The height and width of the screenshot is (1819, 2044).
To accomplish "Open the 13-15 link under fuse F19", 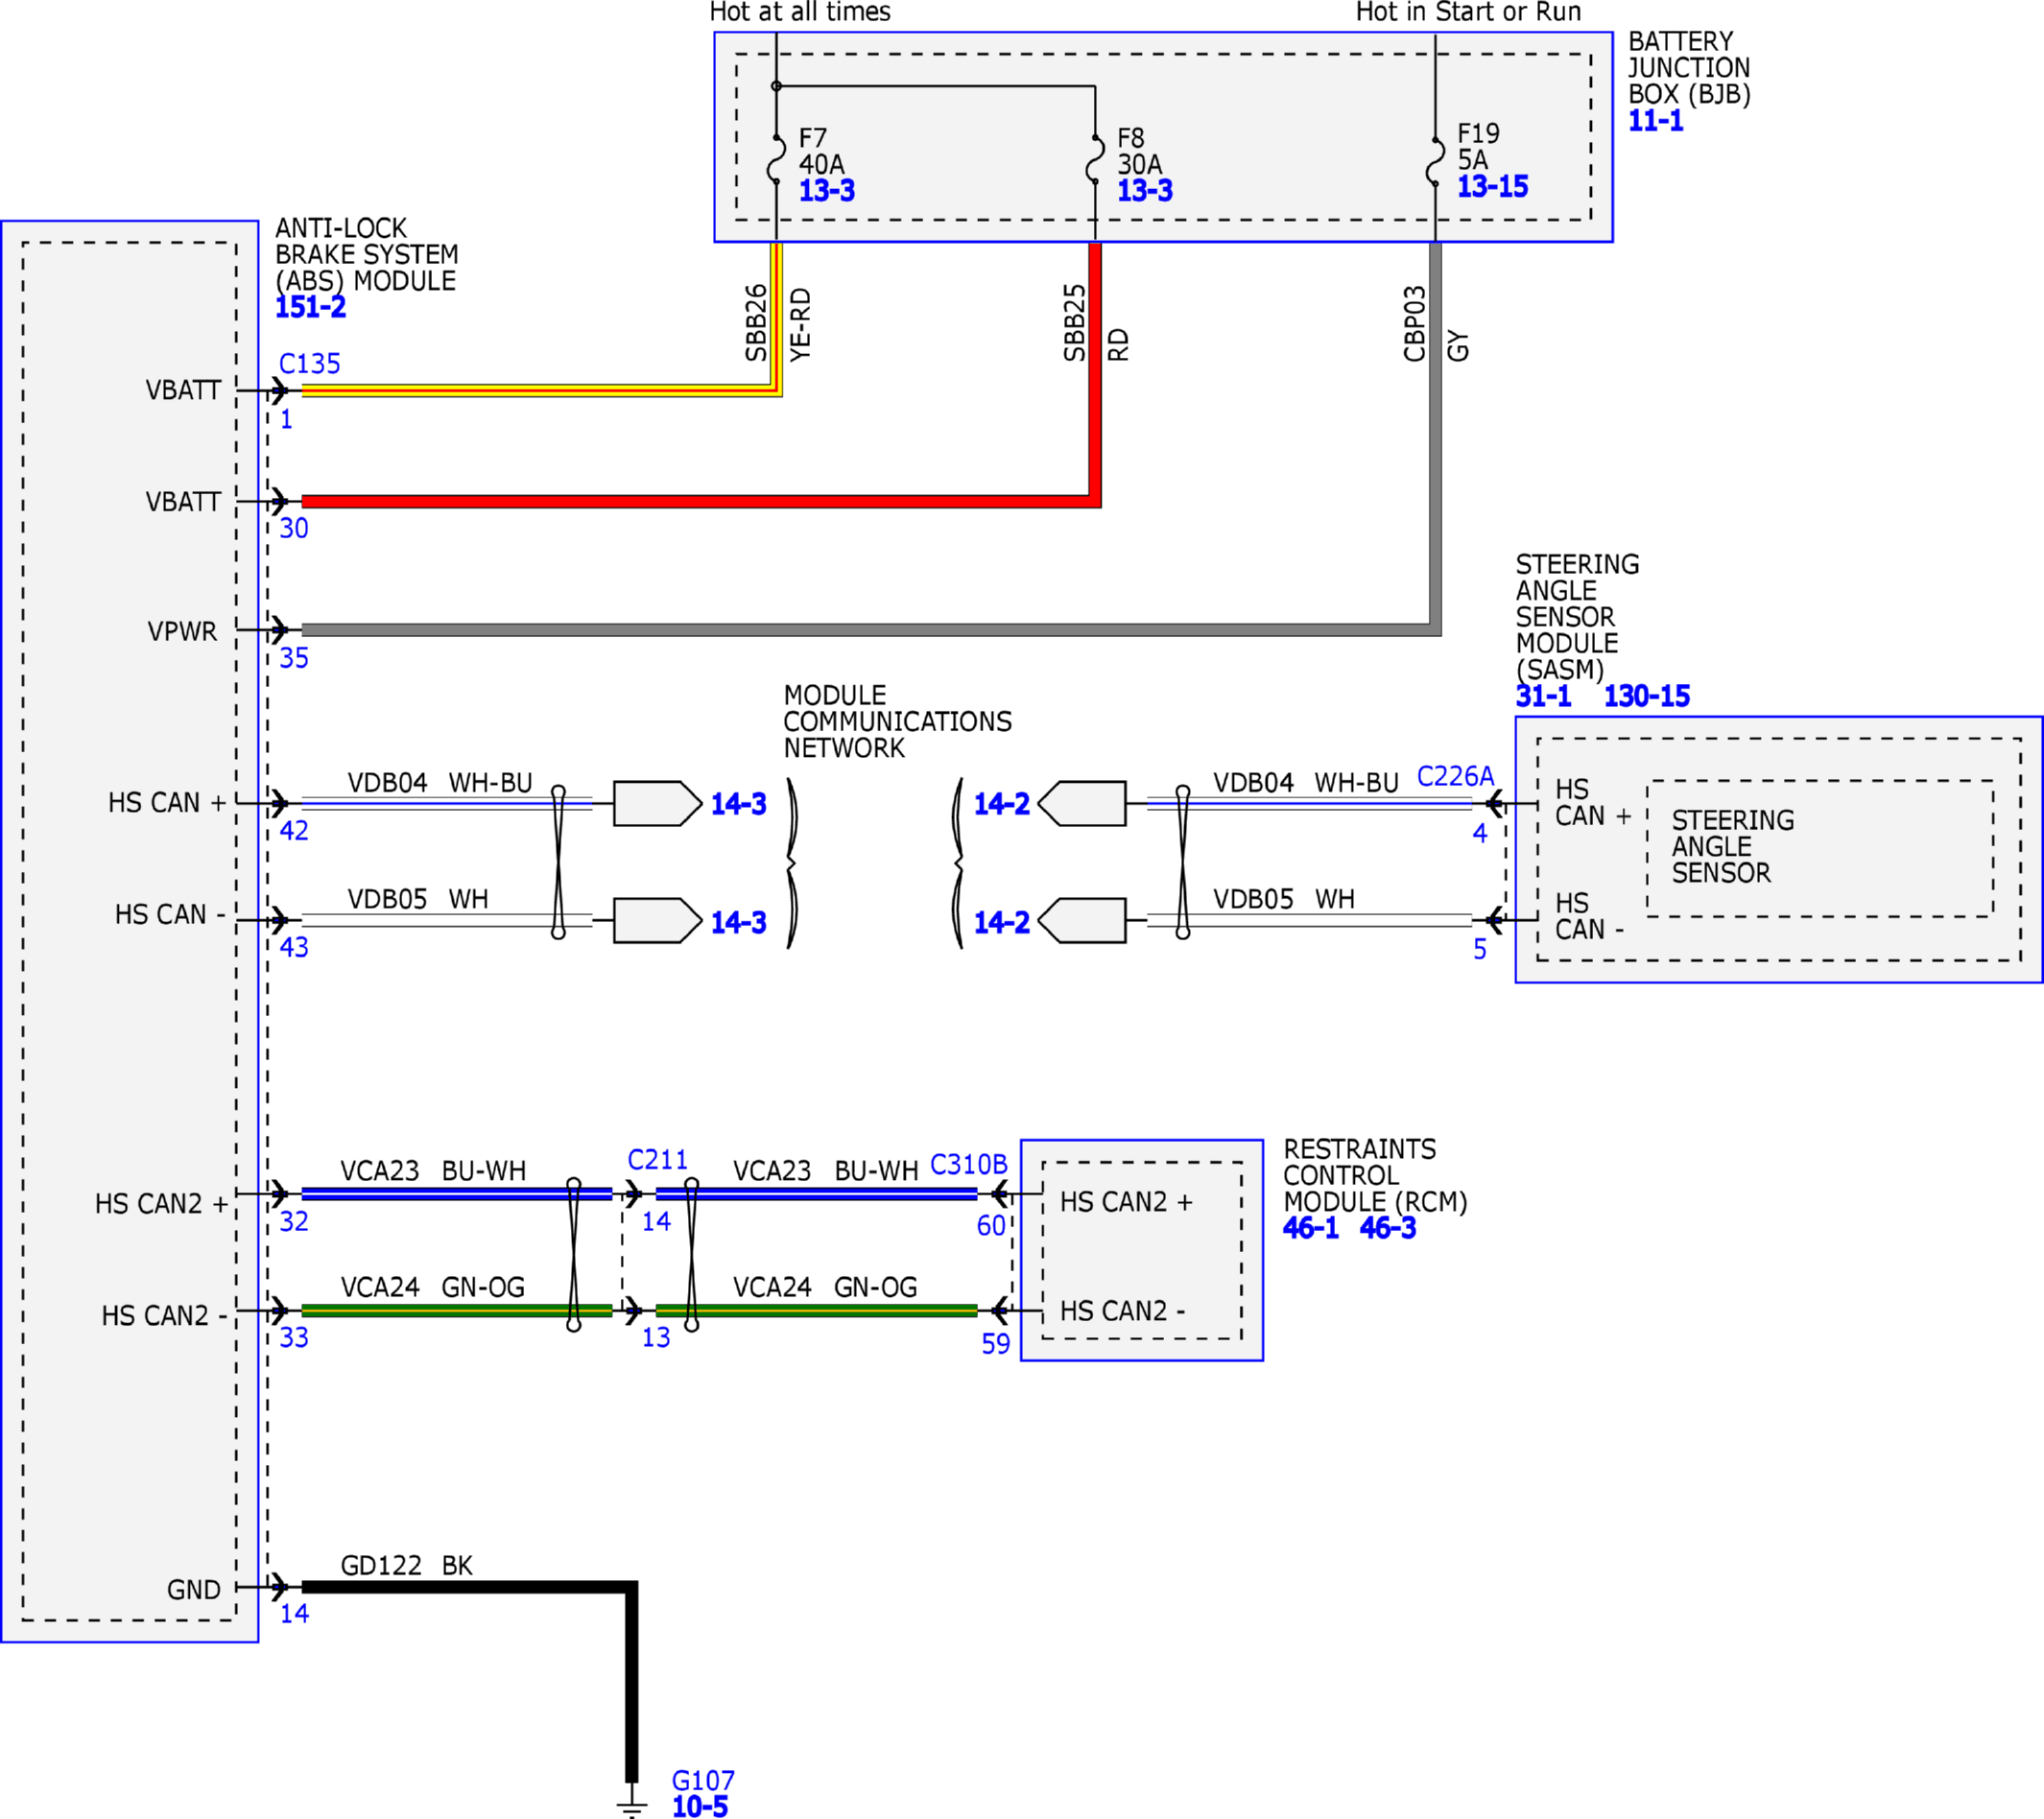I will 1492,186.
